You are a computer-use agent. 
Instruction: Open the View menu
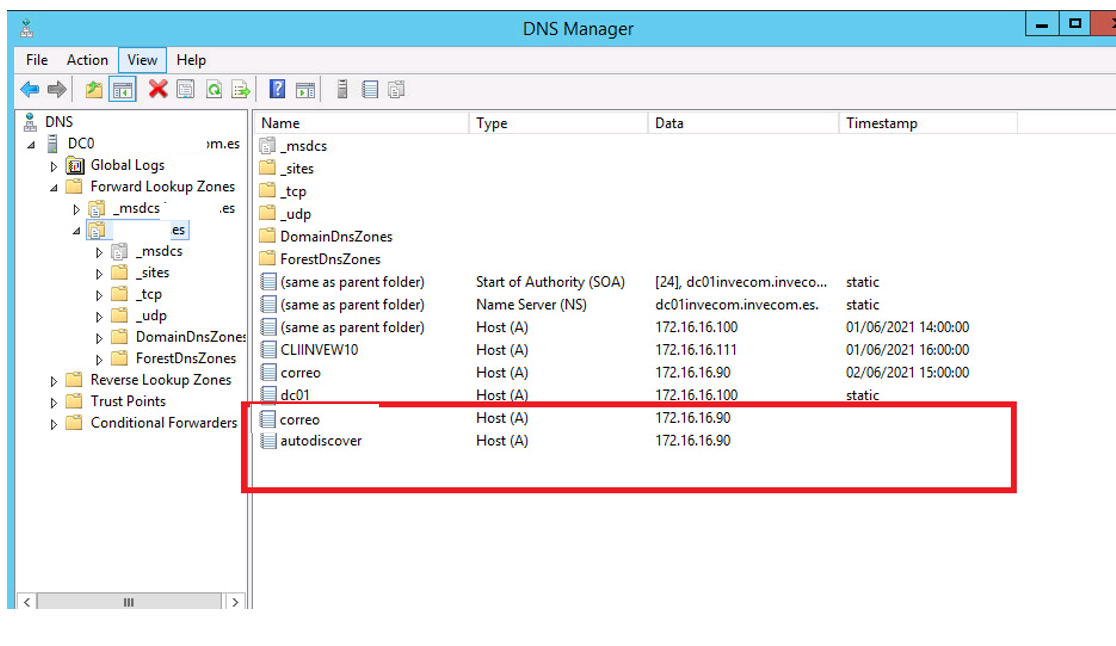click(x=142, y=60)
